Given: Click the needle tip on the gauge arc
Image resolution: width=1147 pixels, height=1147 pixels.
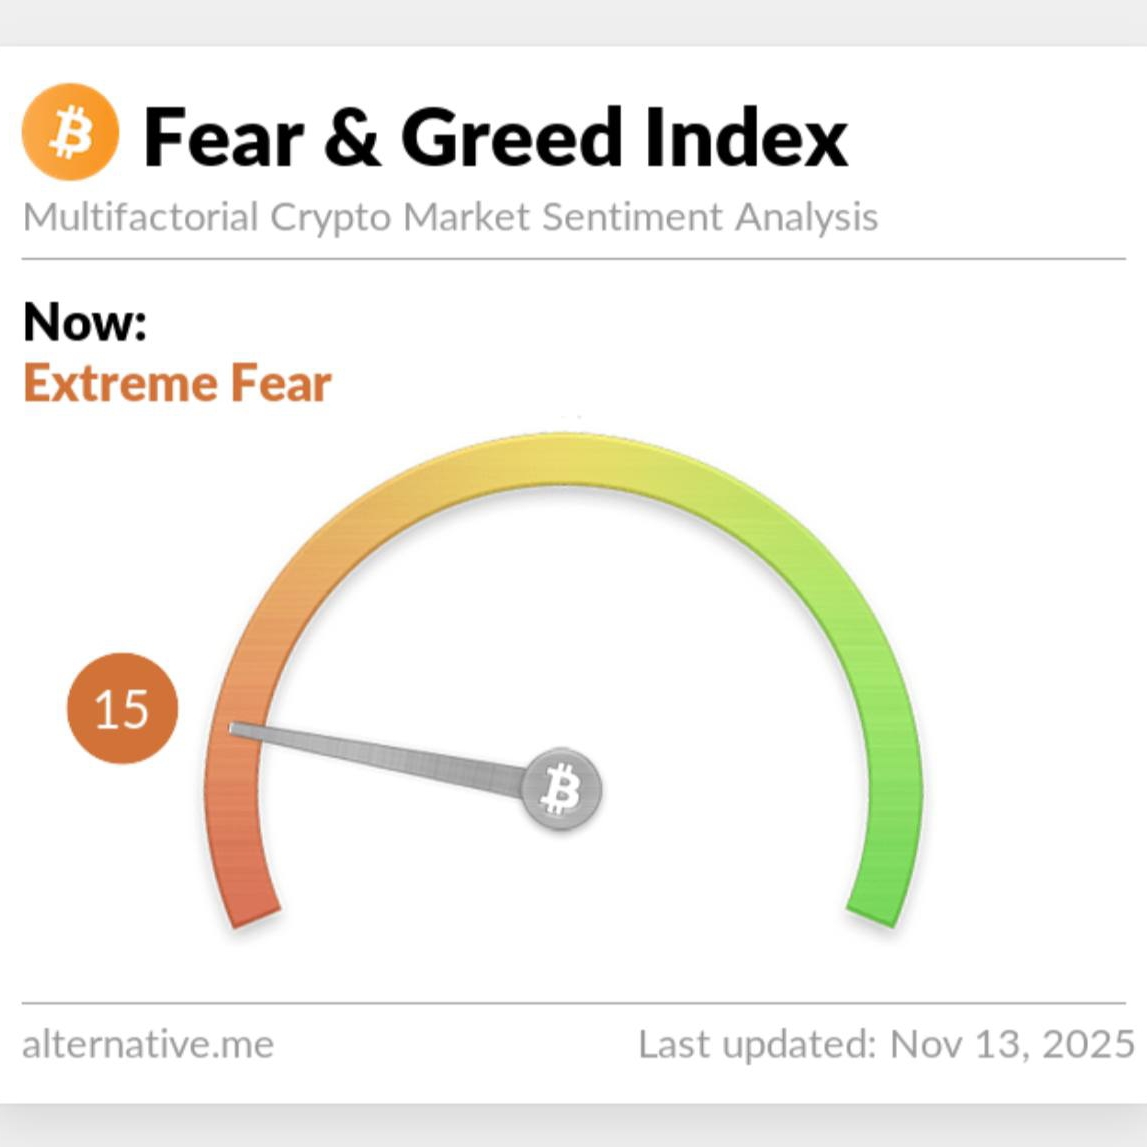Looking at the screenshot, I should (236, 729).
